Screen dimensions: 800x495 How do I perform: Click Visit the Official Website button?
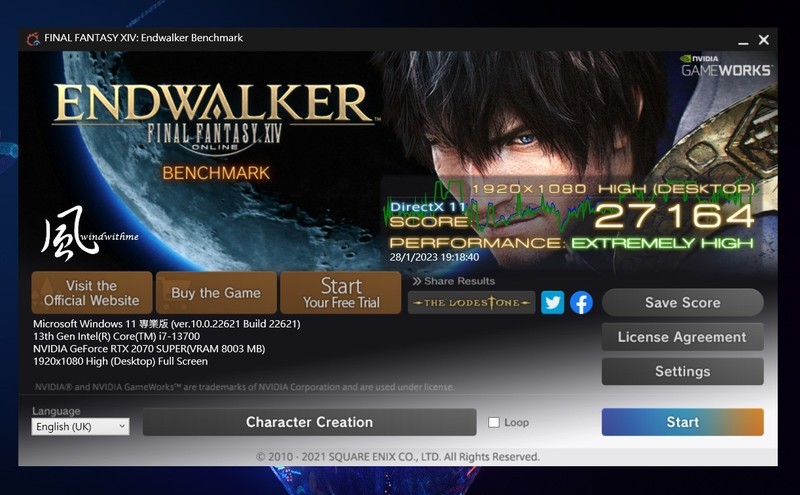(92, 293)
